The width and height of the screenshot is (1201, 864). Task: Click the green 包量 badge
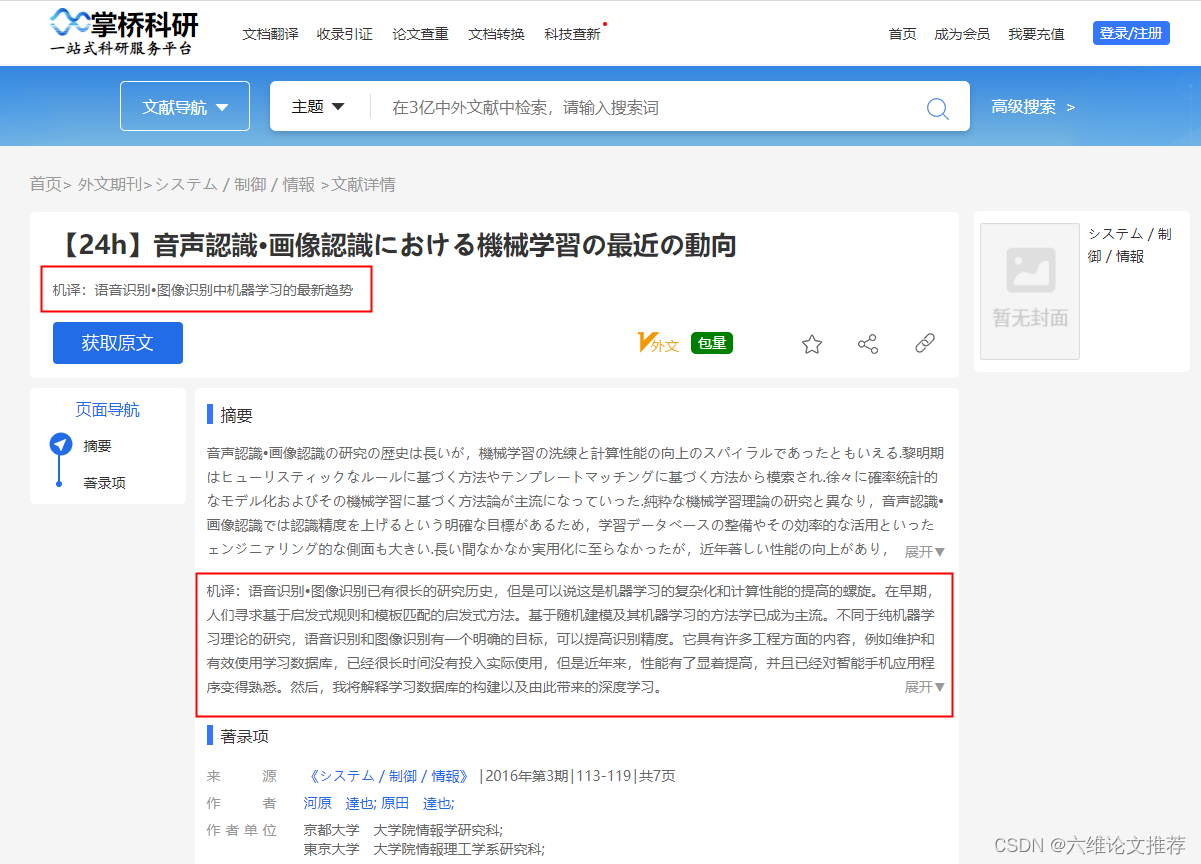click(712, 343)
